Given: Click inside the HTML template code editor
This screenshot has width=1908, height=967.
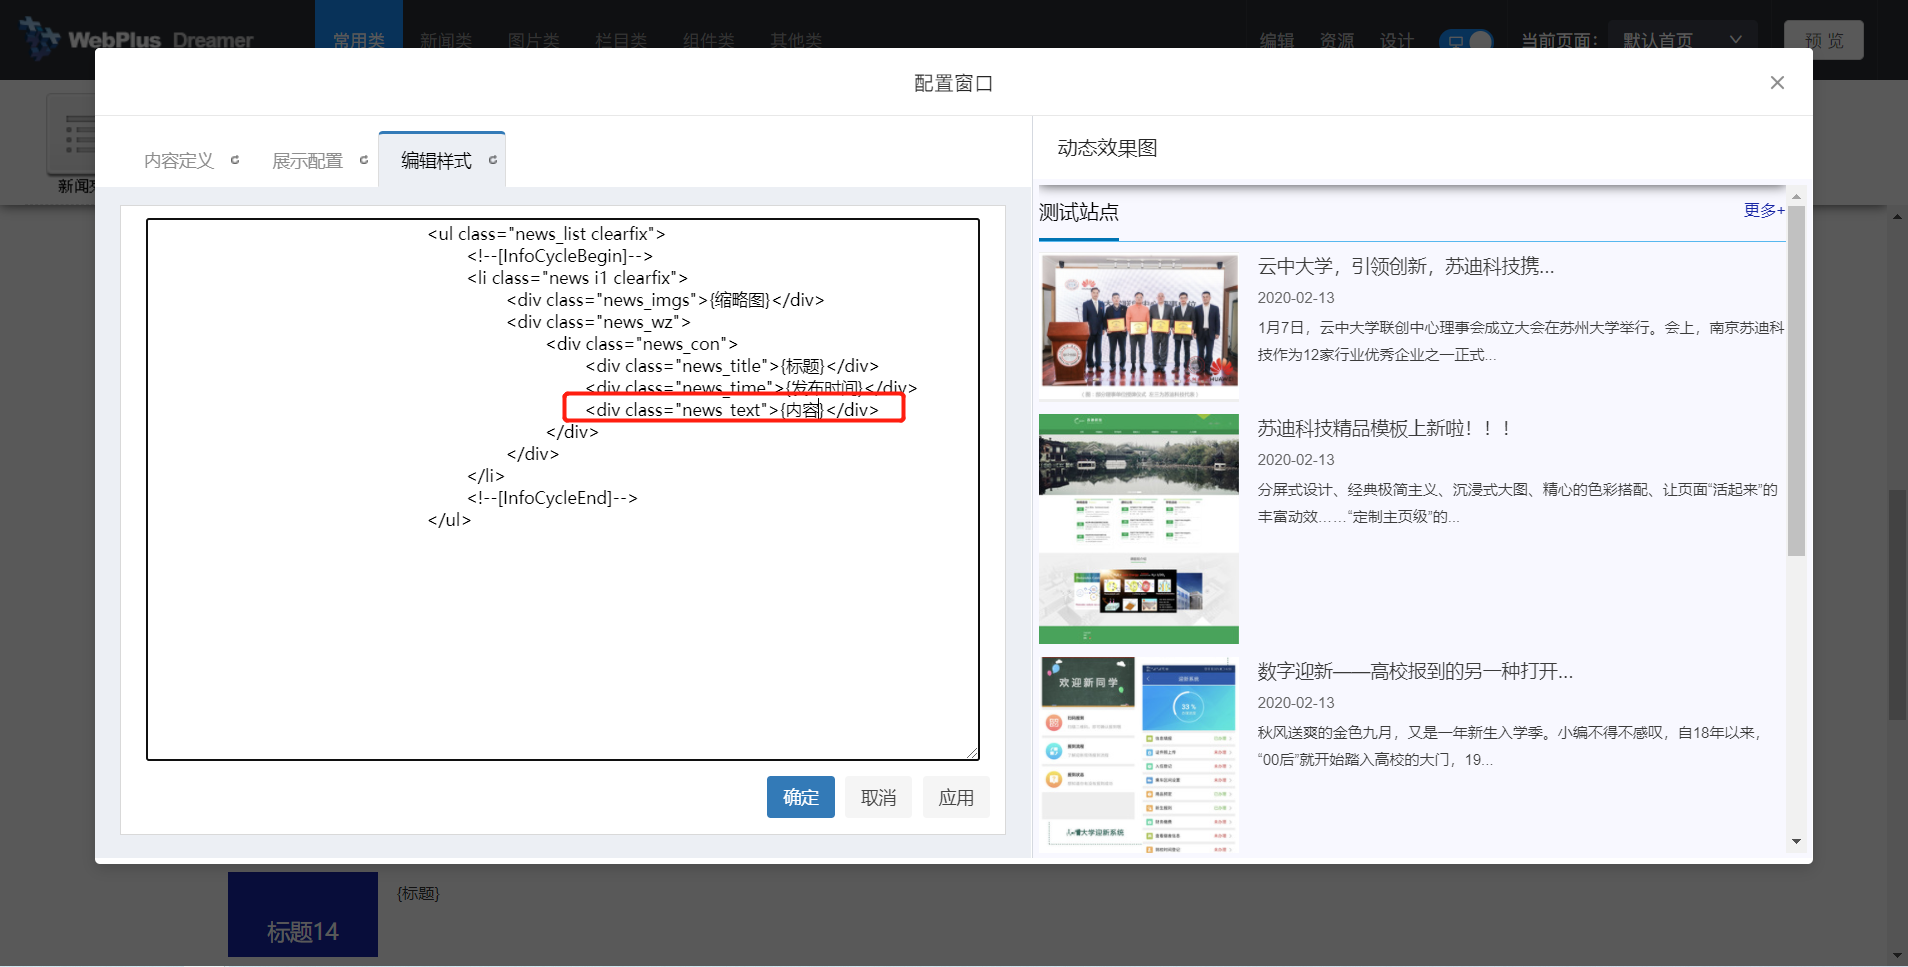Looking at the screenshot, I should pyautogui.click(x=562, y=620).
